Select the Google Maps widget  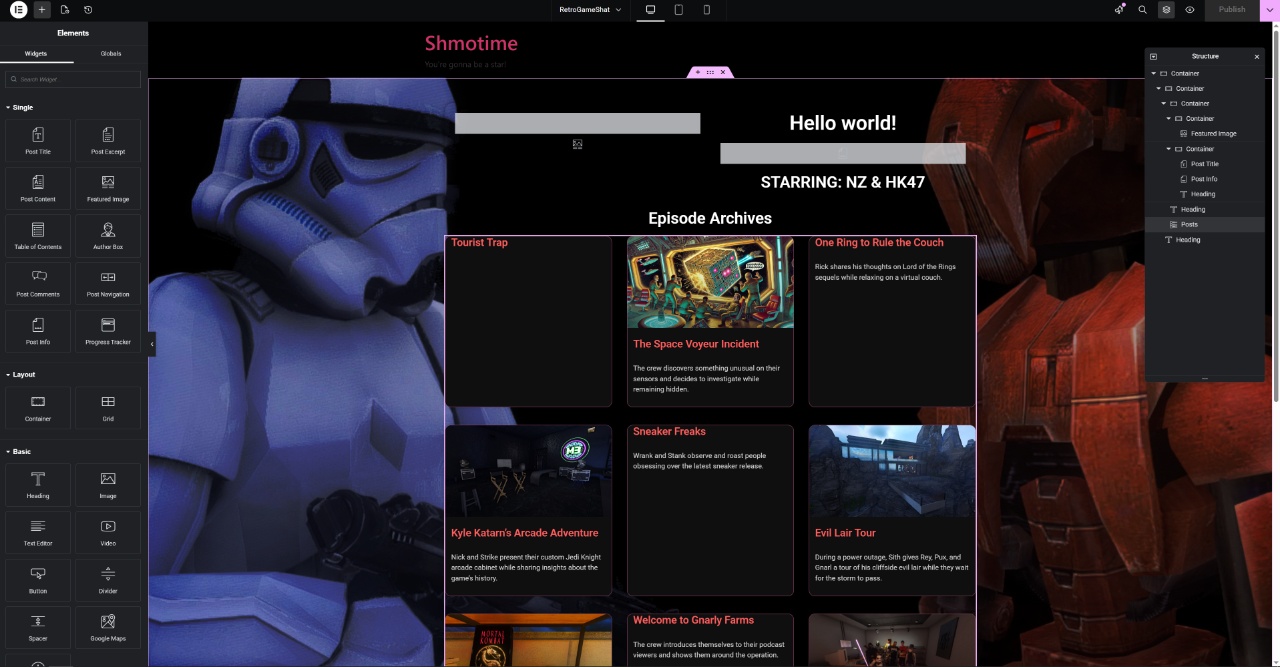(x=108, y=627)
